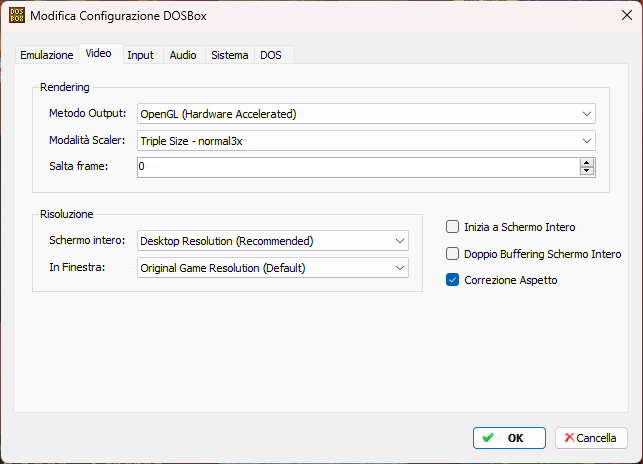The width and height of the screenshot is (643, 464).
Task: Close the Modifica Configurazione DOSBox window
Action: click(627, 16)
